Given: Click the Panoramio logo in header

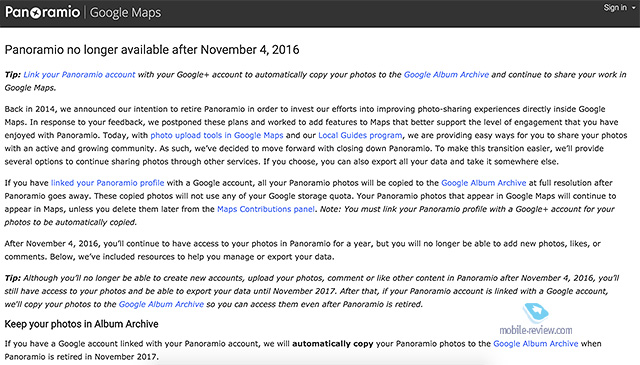Looking at the screenshot, I should [42, 12].
